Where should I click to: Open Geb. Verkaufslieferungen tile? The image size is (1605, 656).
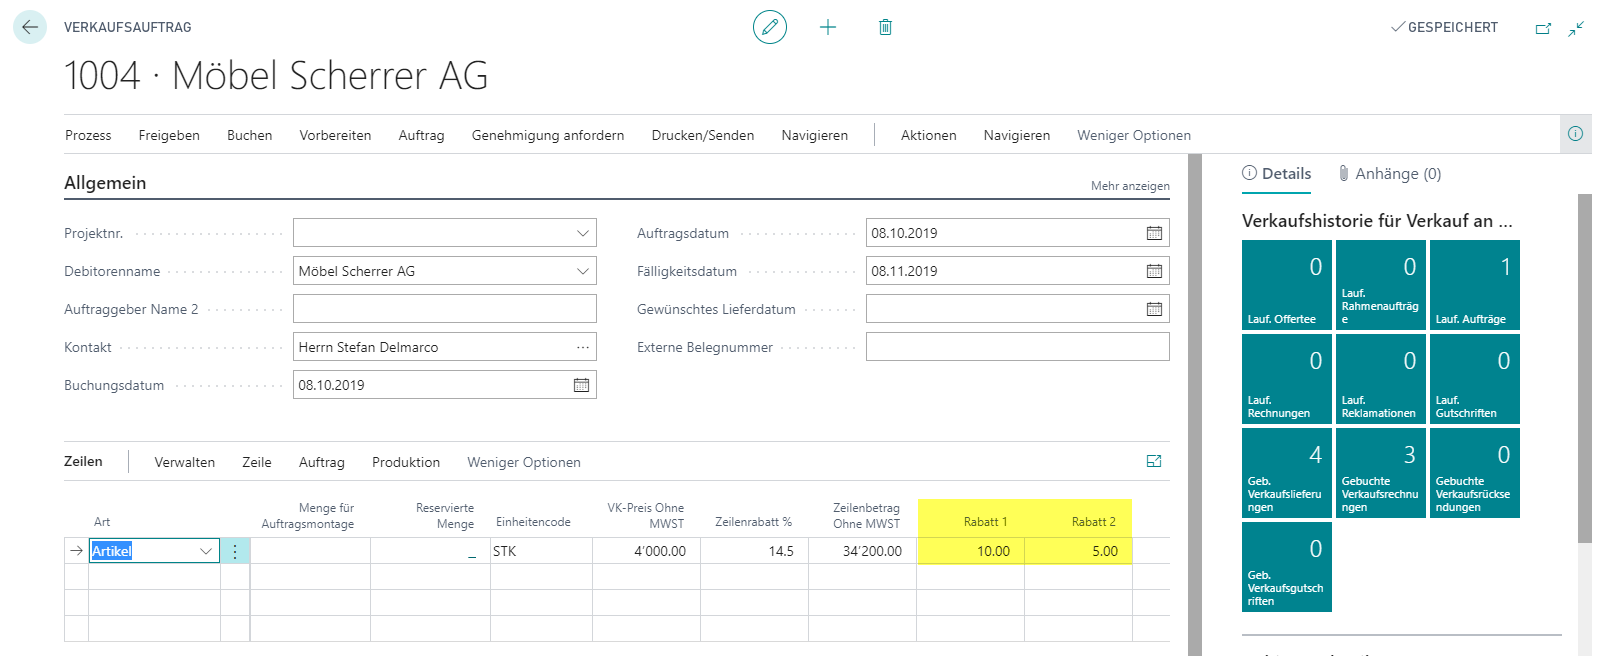[1287, 473]
